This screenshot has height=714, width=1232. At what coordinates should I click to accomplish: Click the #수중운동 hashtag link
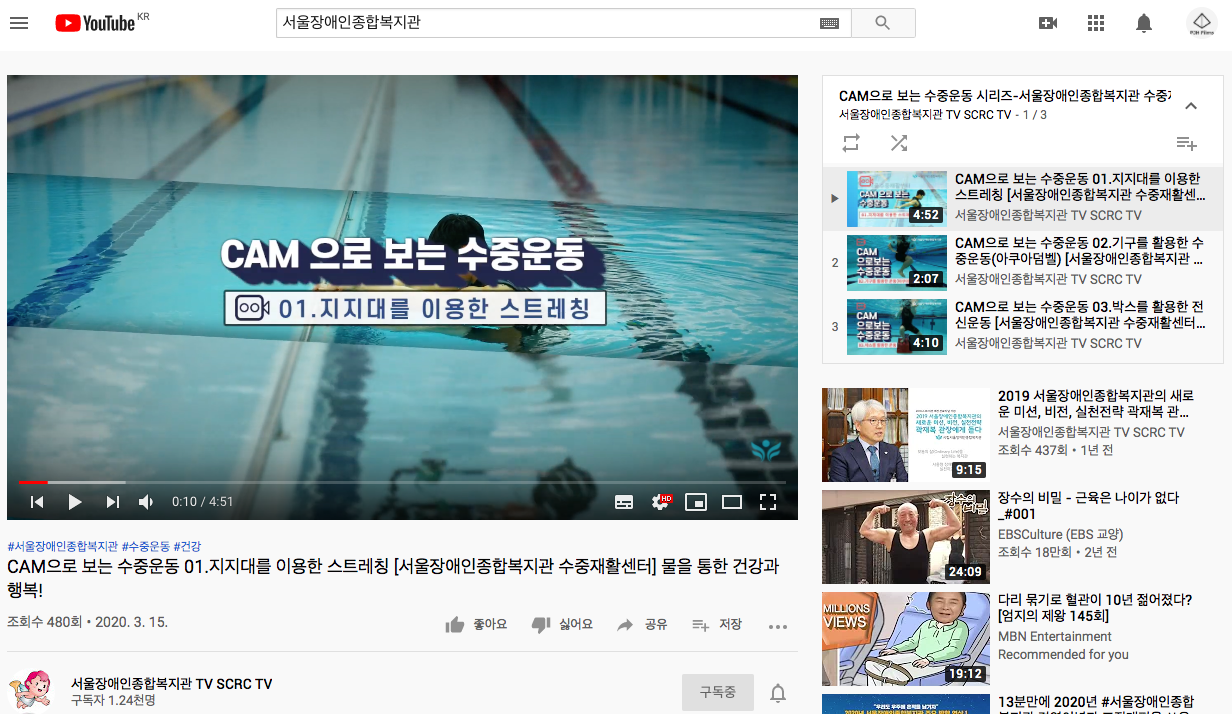click(146, 546)
